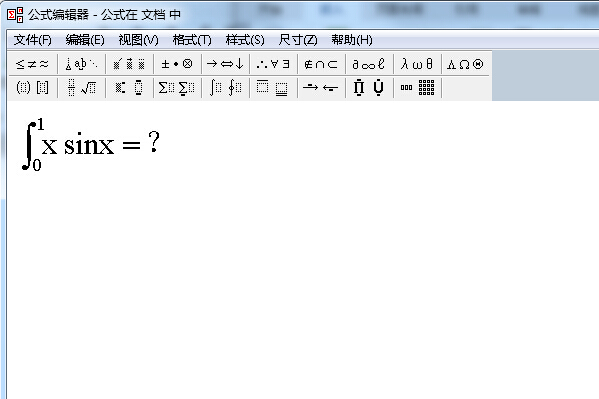Viewport: 599px width, 399px height.
Task: Open subscript and superscript templates palette
Action: click(130, 88)
